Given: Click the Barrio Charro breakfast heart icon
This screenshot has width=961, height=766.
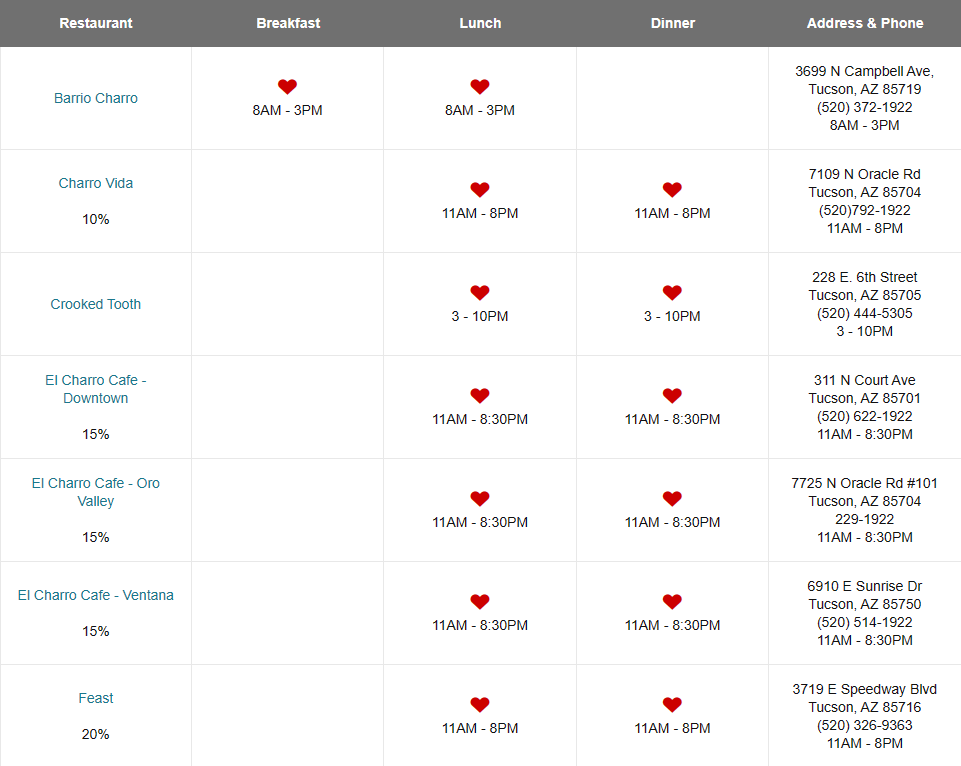Looking at the screenshot, I should pos(287,86).
